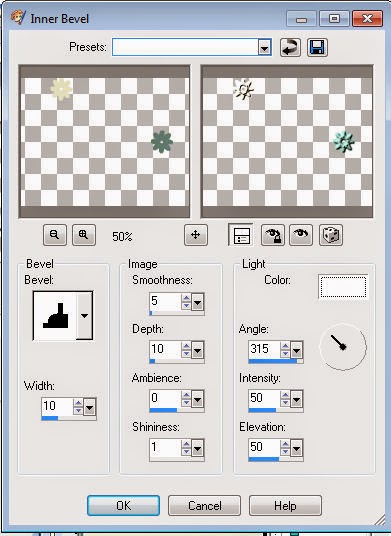Click the Help button
The width and height of the screenshot is (391, 536).
click(285, 505)
